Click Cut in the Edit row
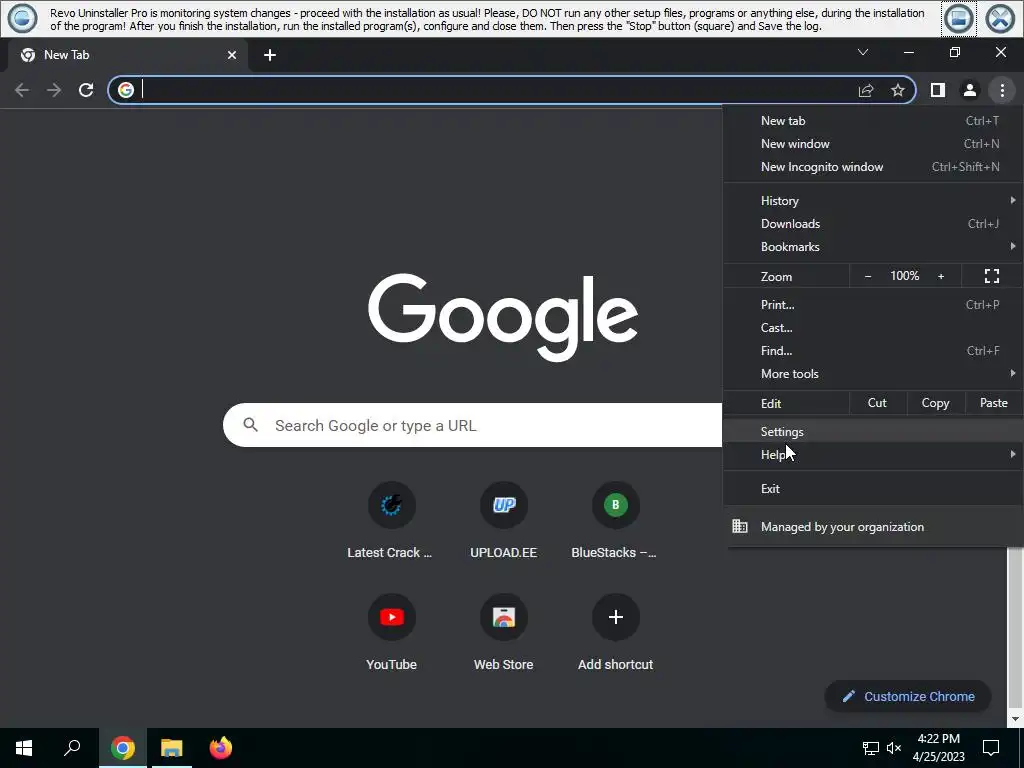 [x=877, y=403]
